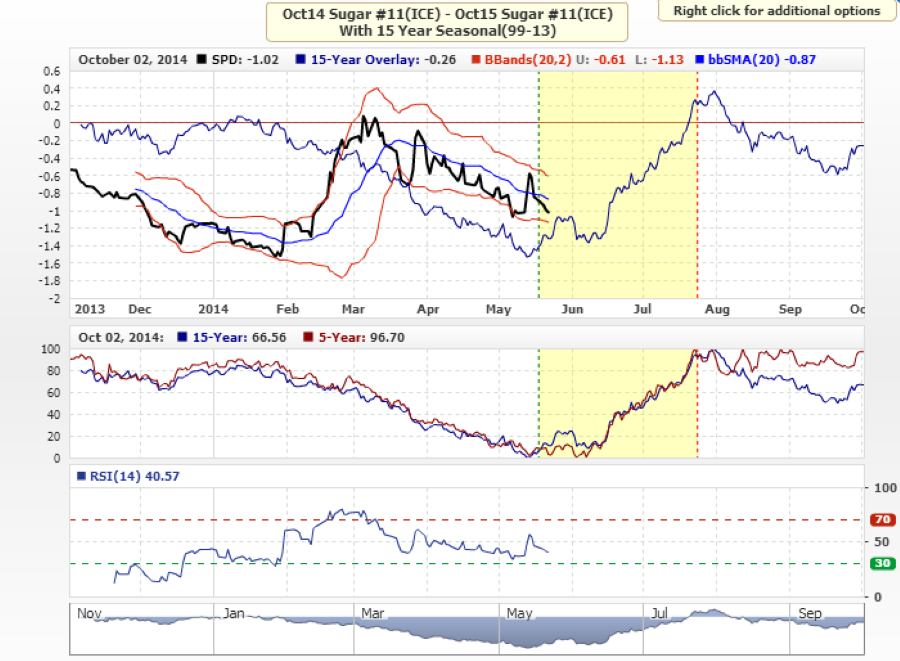The width and height of the screenshot is (900, 661).
Task: Click the 'Feb' label on the main x-axis
Action: (288, 309)
